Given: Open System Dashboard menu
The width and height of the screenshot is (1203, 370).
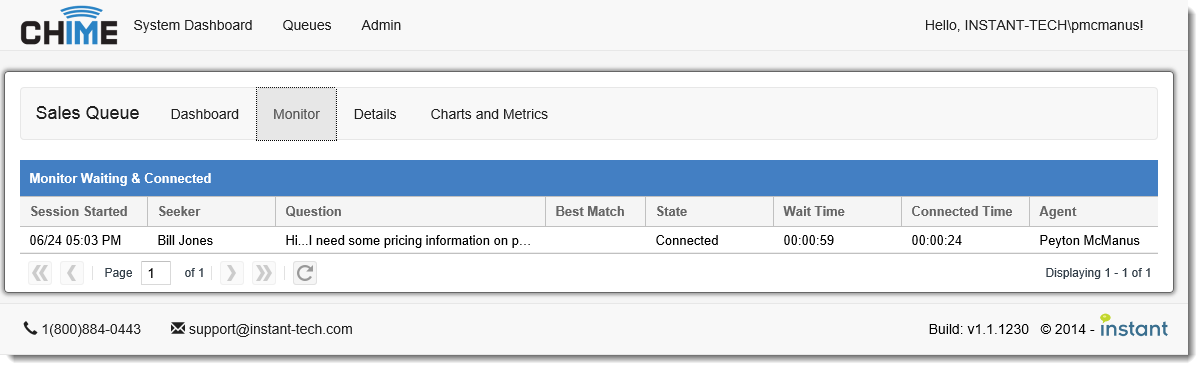Looking at the screenshot, I should click(193, 25).
